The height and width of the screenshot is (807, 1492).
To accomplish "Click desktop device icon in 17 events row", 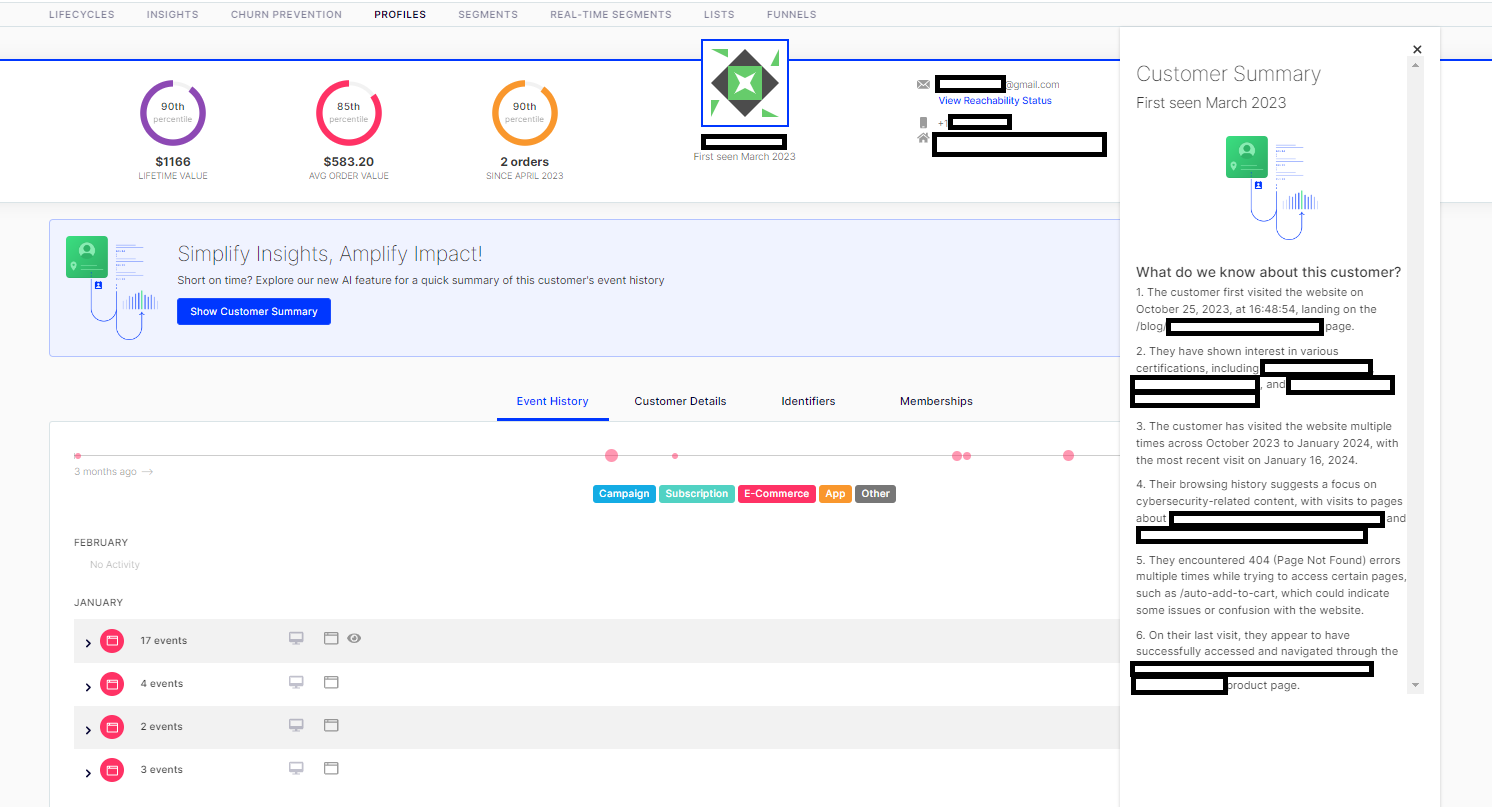I will pos(296,639).
